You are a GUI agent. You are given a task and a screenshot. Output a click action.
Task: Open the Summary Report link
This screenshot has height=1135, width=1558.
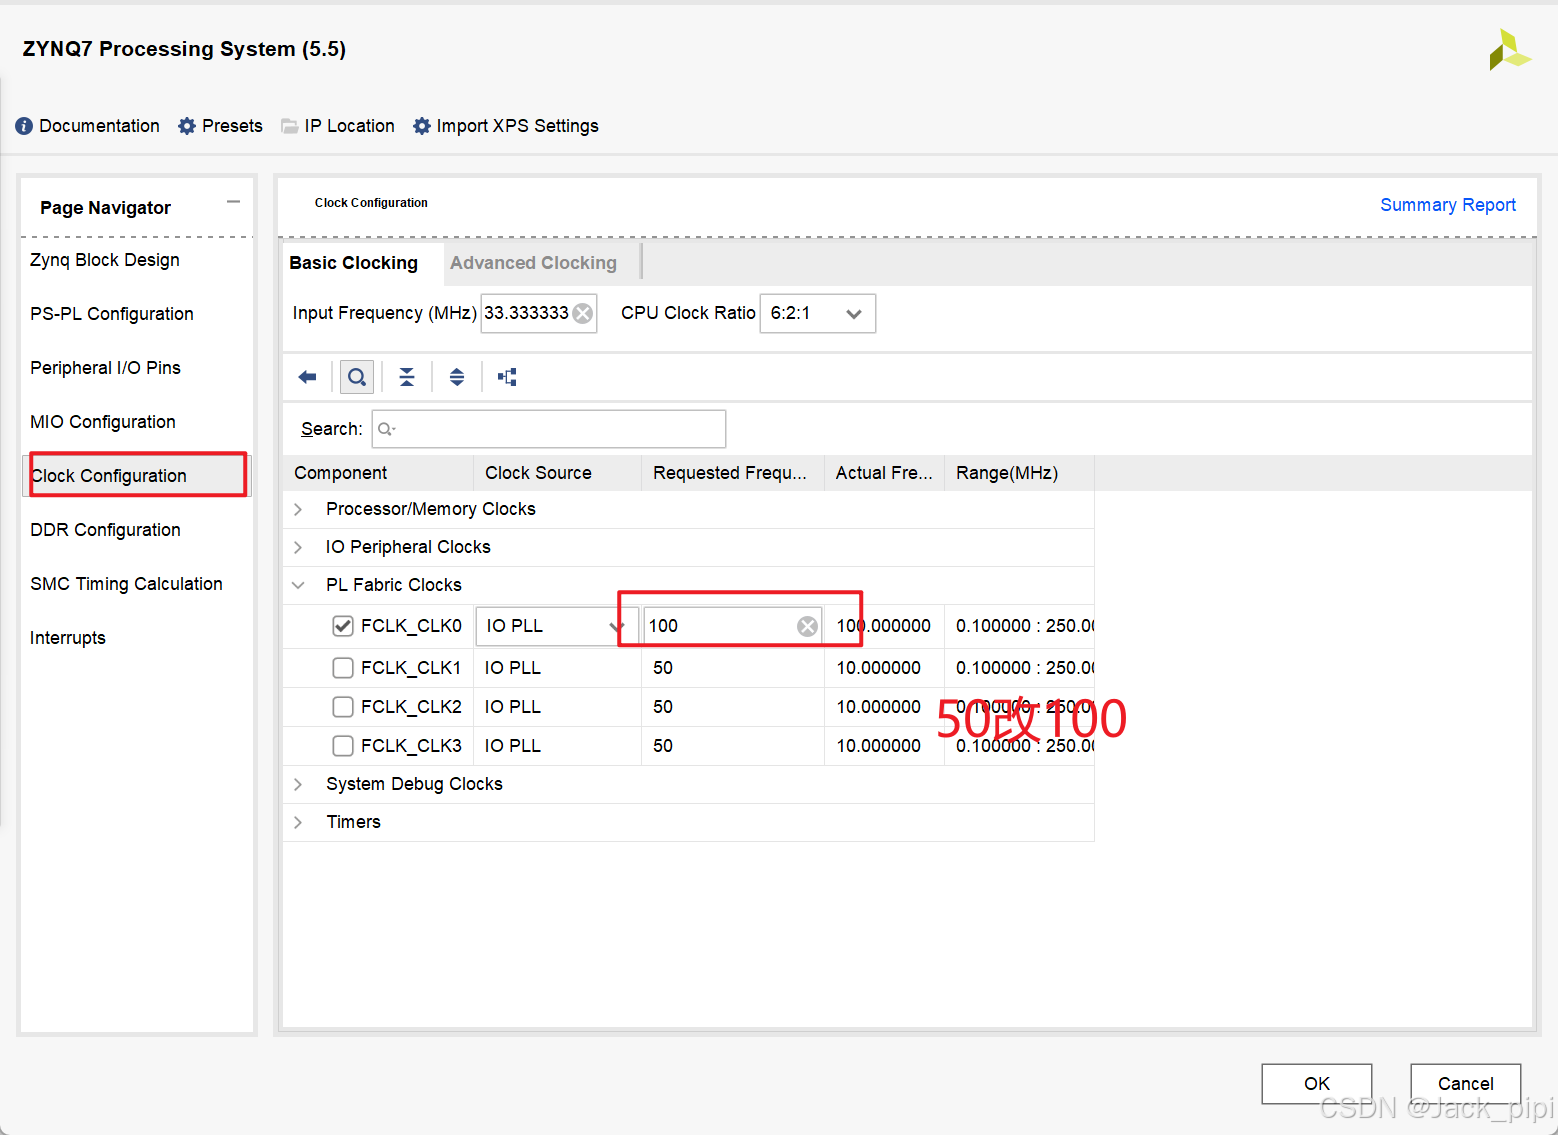click(1448, 205)
